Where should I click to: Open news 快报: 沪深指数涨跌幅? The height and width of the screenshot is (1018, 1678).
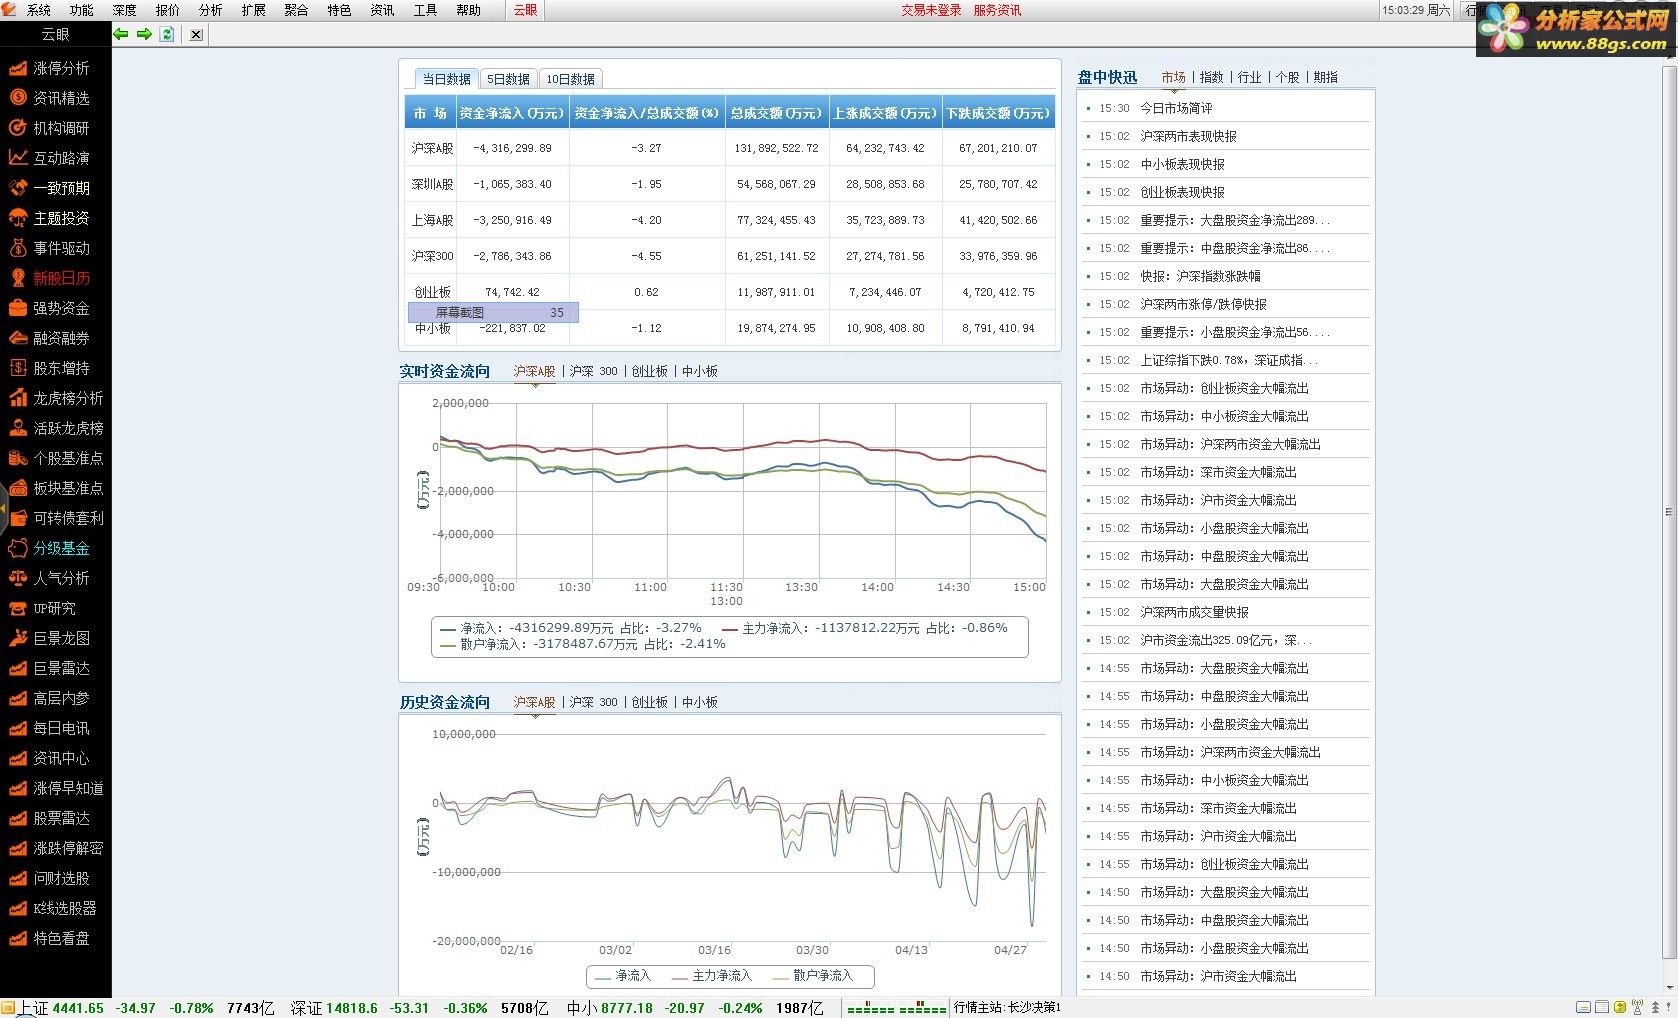[x=1200, y=276]
